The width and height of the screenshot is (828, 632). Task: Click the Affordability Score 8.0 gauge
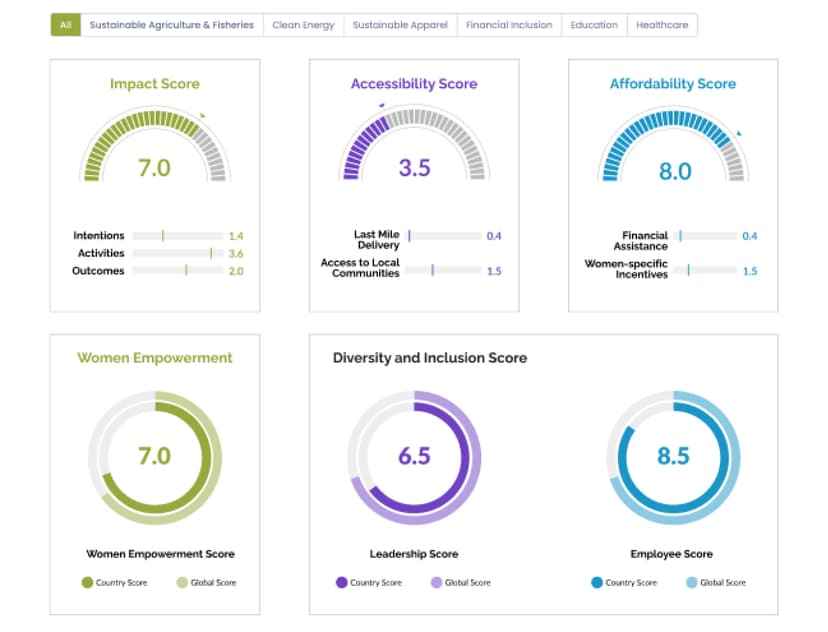pos(673,145)
